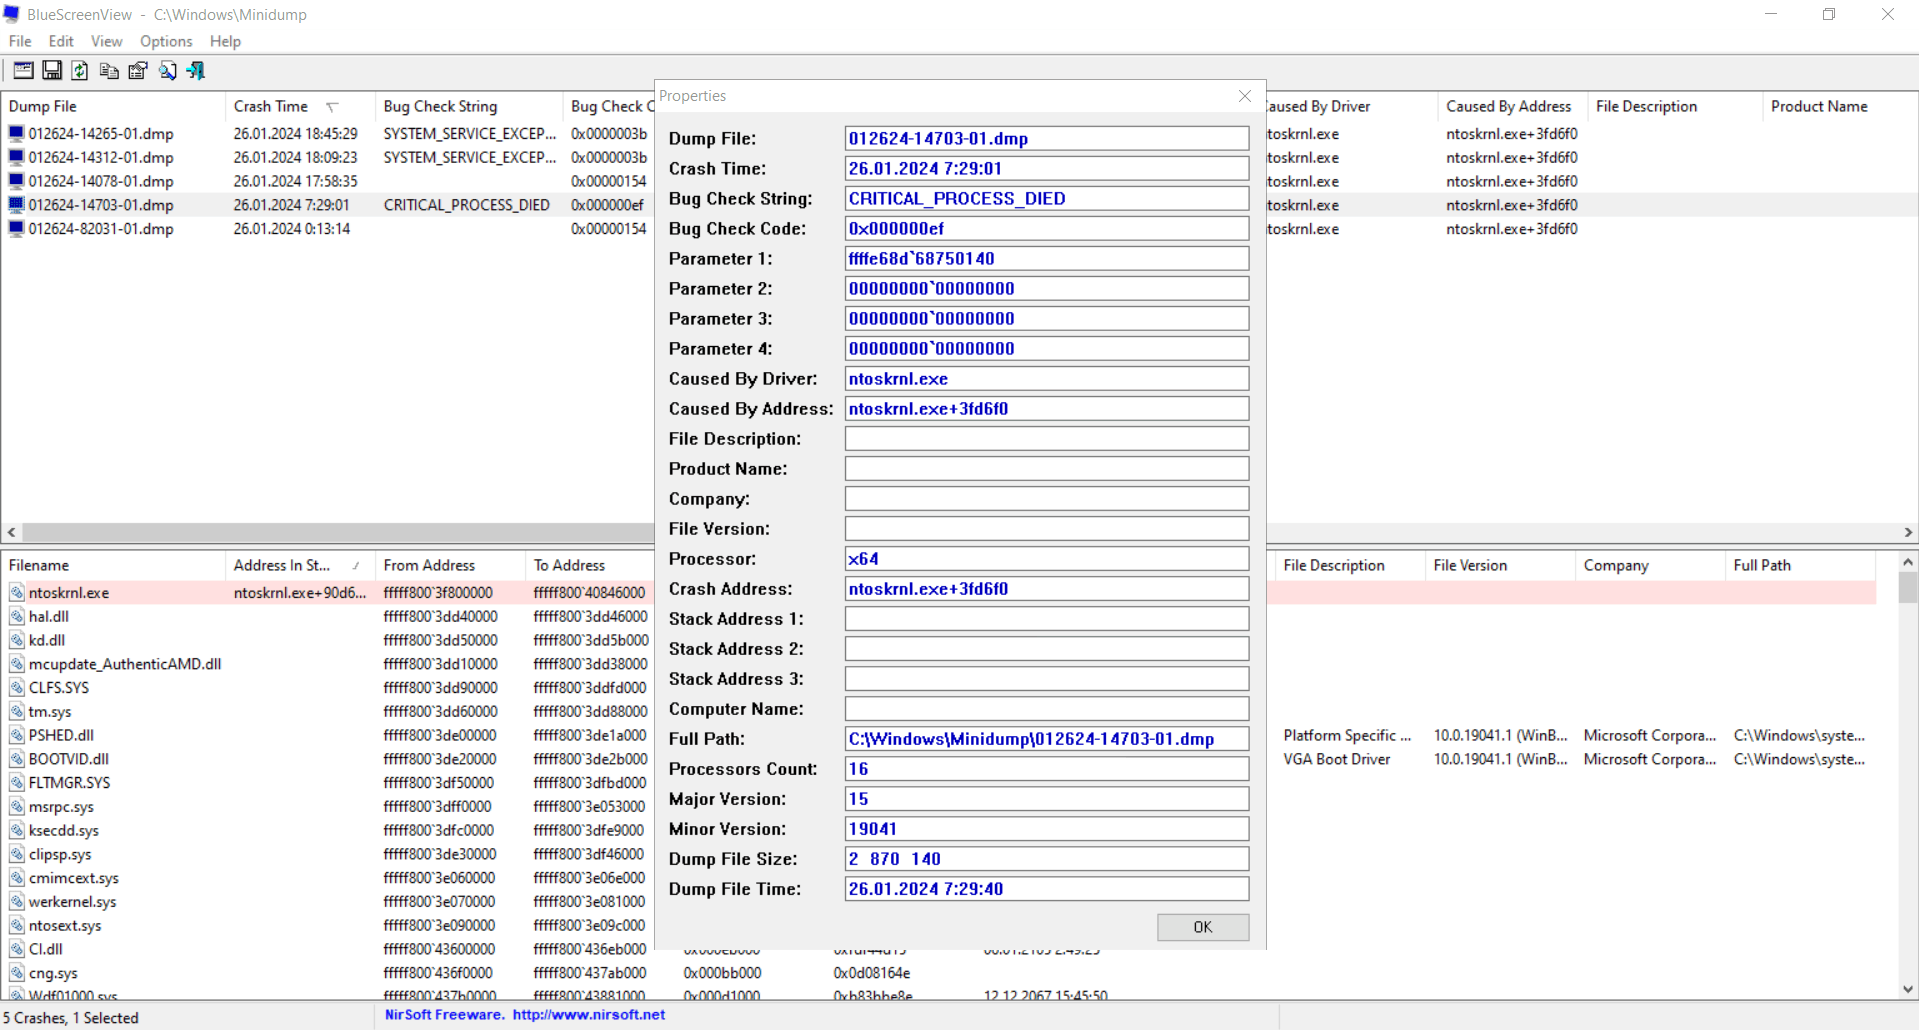Open the Help menu
The height and width of the screenshot is (1030, 1919).
[x=225, y=41]
